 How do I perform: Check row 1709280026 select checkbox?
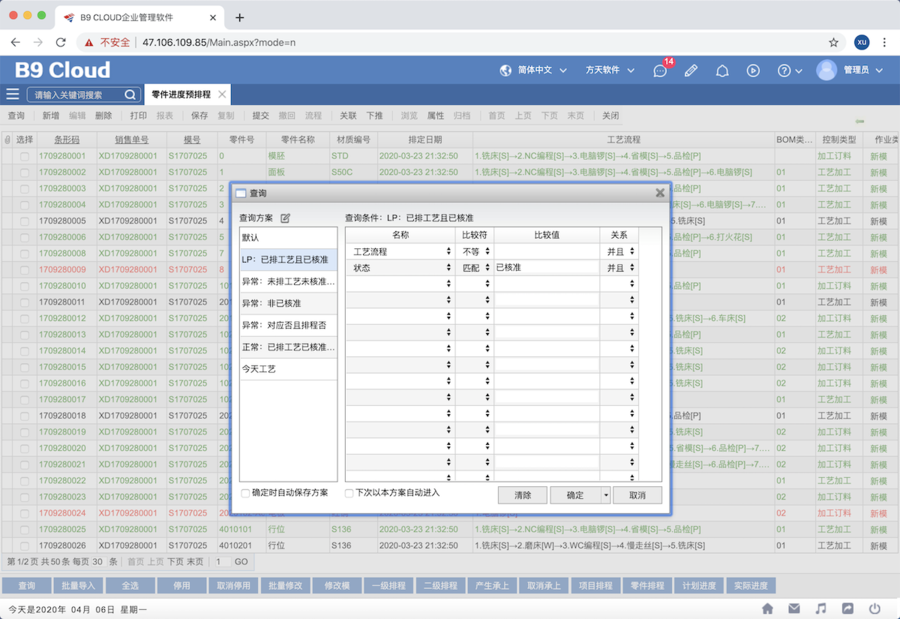(x=24, y=546)
